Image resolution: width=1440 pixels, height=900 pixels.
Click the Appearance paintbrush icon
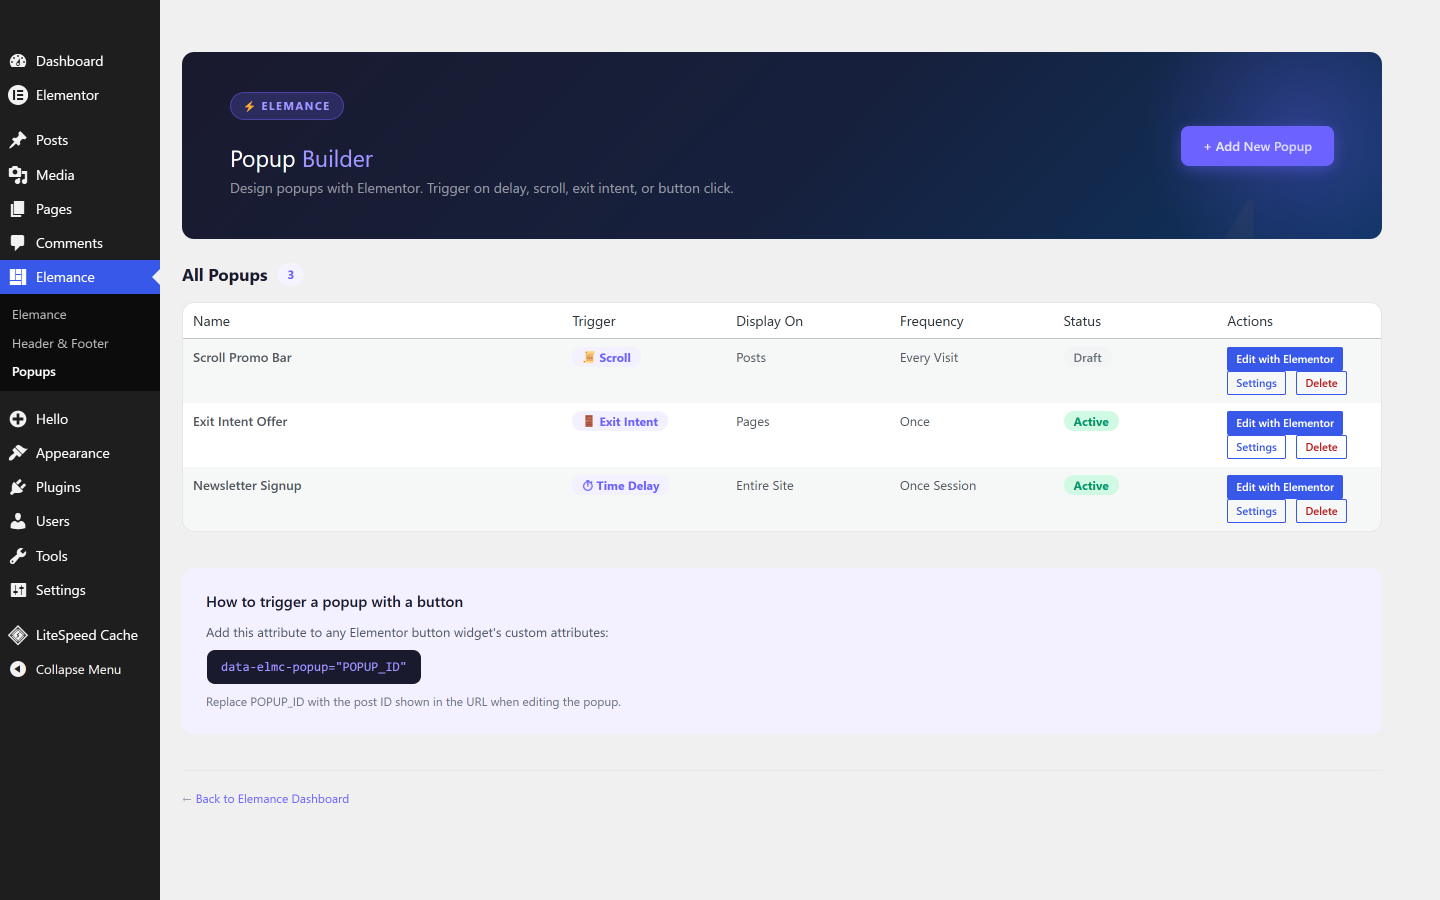click(x=18, y=453)
